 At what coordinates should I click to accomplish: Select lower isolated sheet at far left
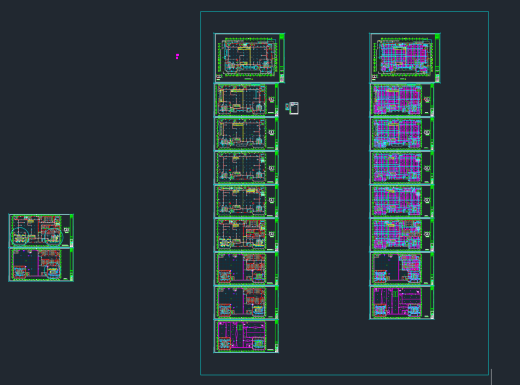(41, 265)
